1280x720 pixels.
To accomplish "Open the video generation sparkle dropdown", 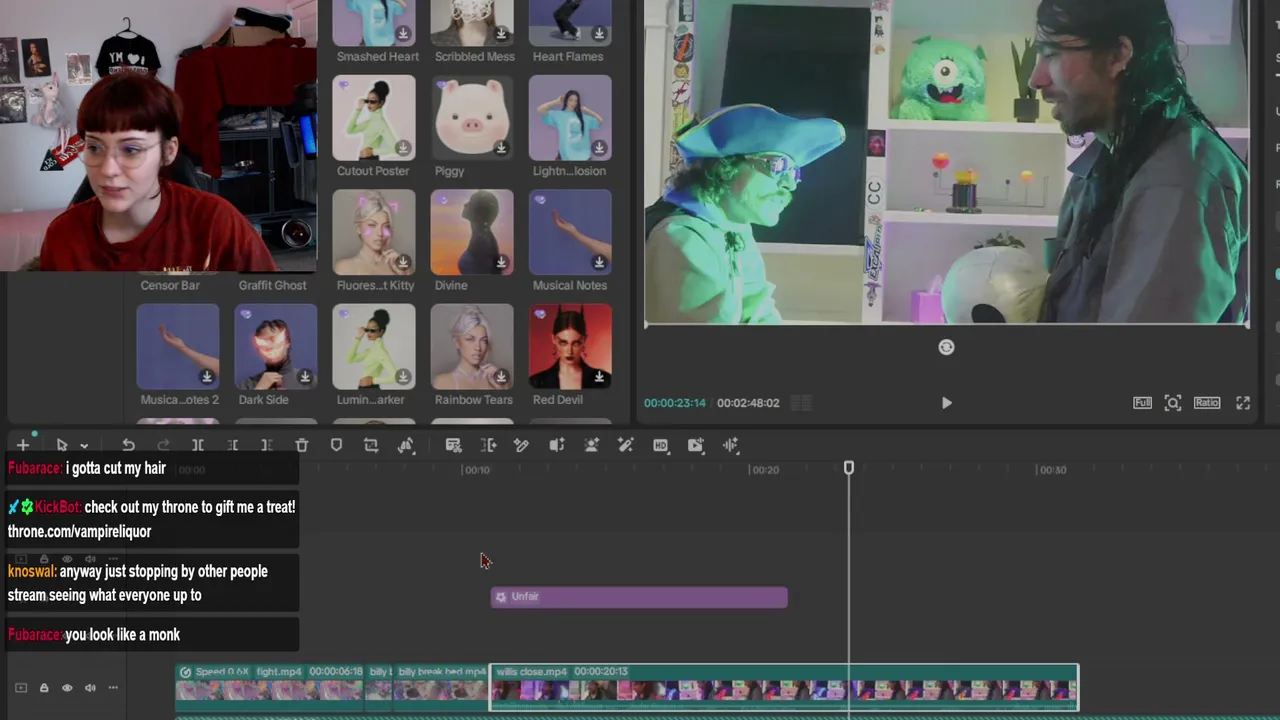I will [696, 445].
